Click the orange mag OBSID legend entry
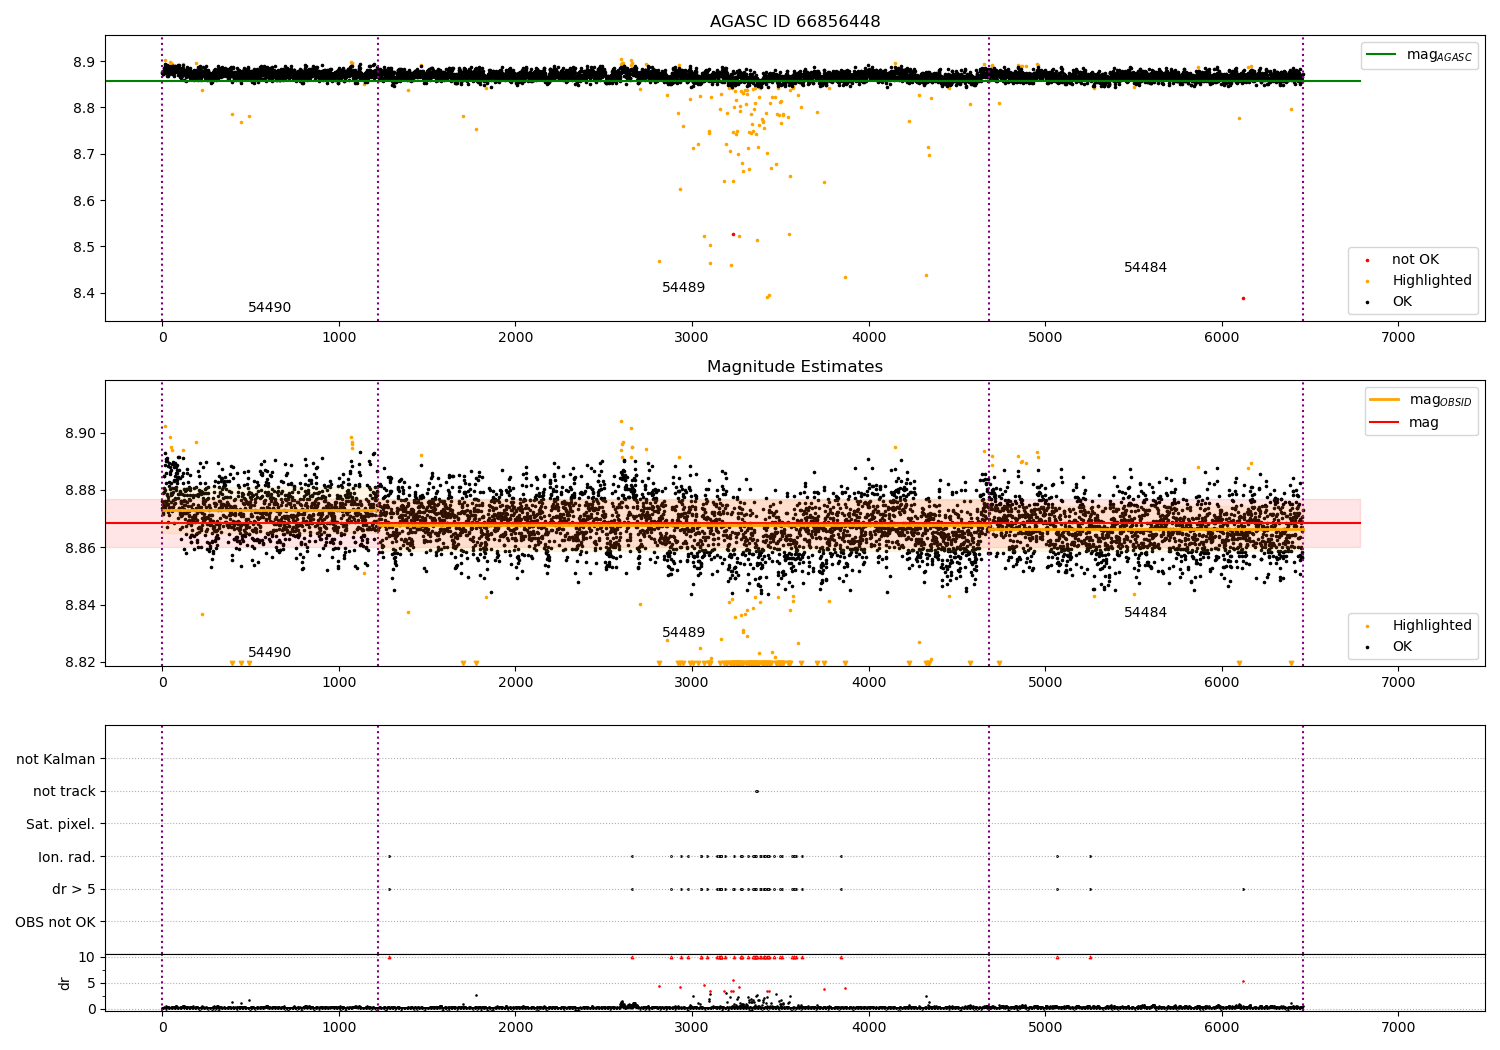 point(1421,400)
